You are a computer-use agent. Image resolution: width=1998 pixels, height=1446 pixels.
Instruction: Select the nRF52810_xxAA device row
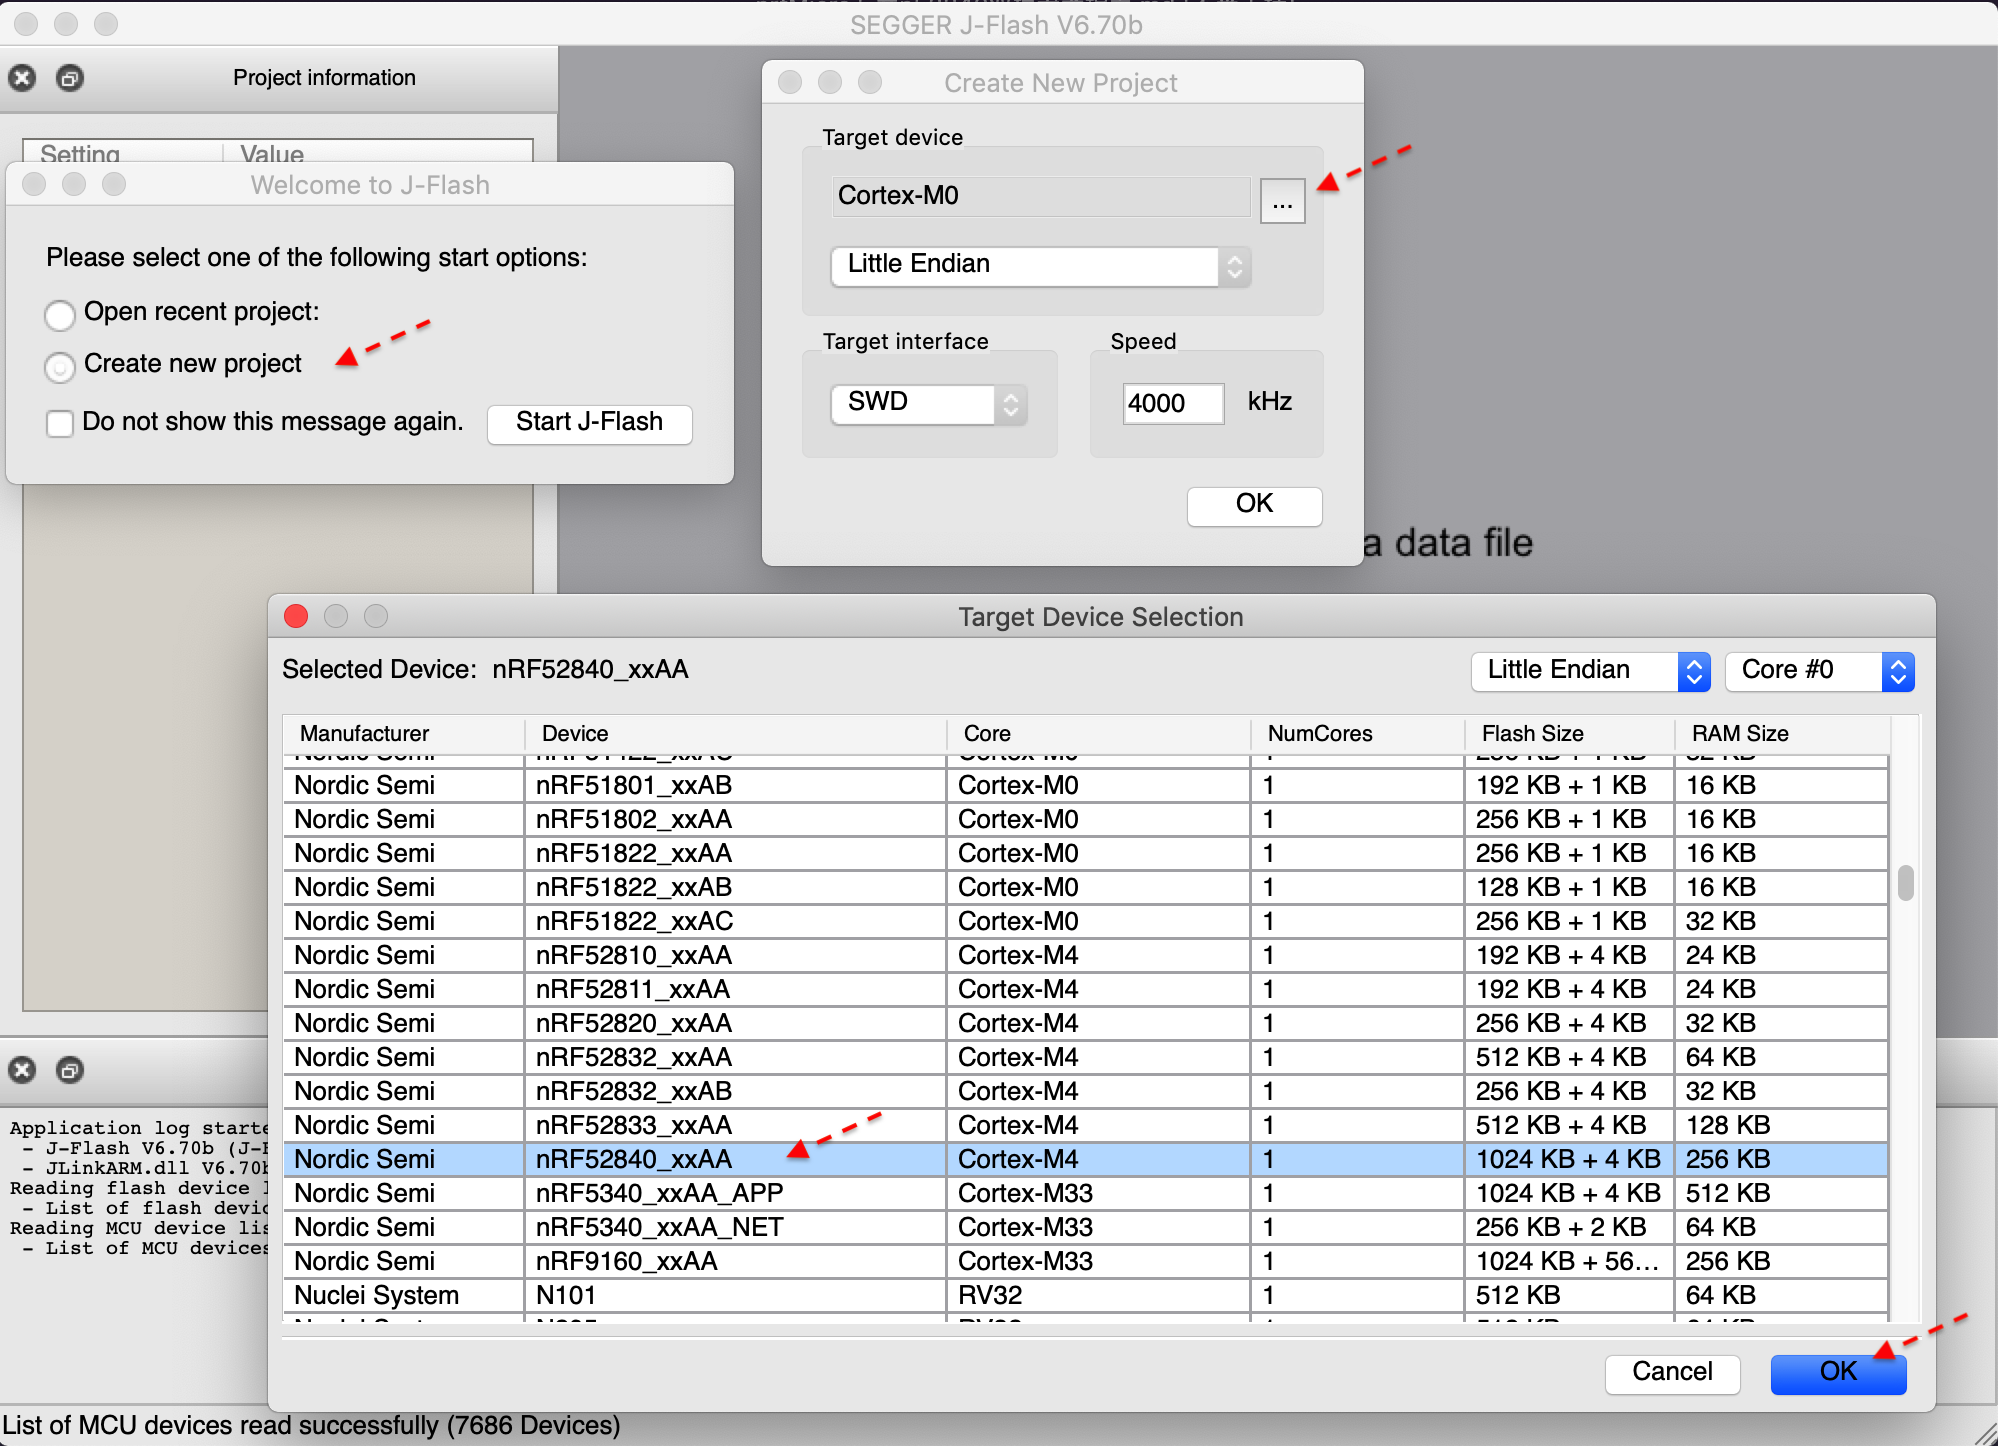tap(1086, 955)
